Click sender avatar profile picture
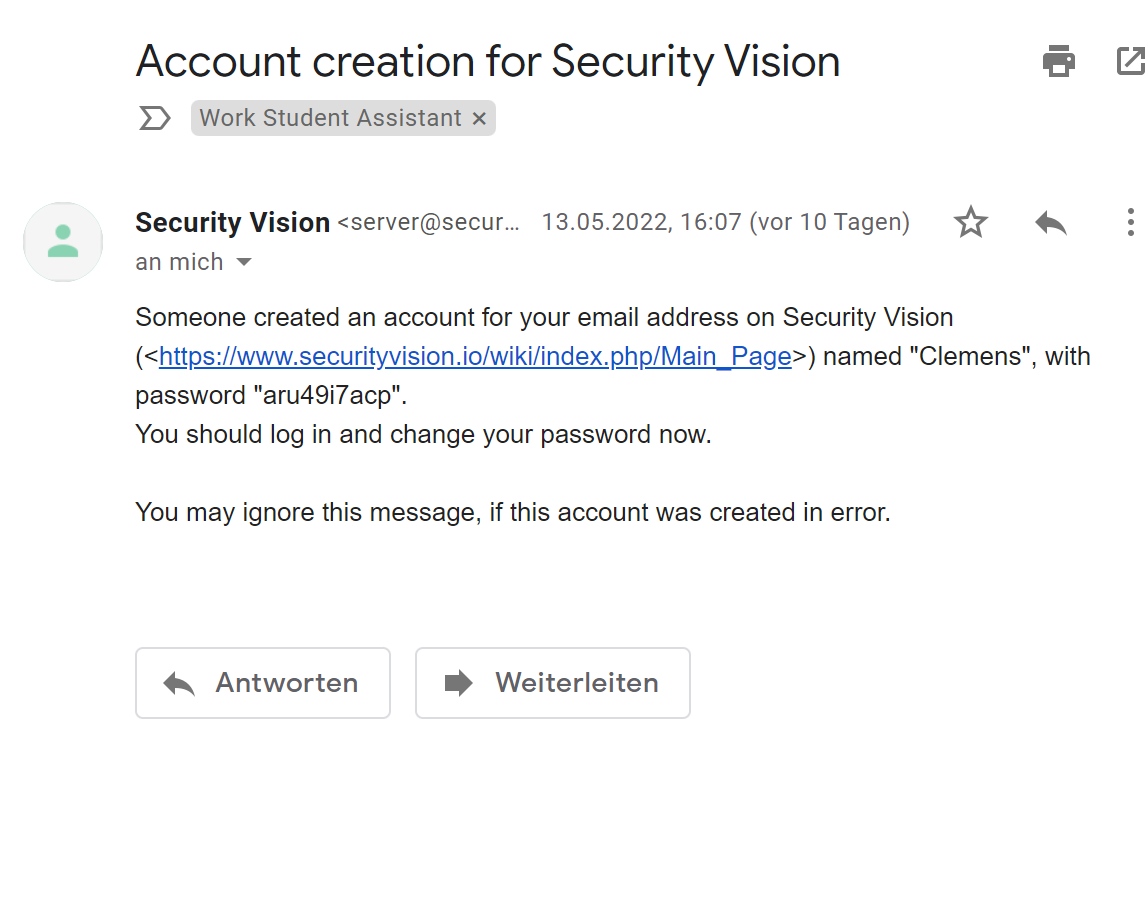Screen dimensions: 1146x918 [63, 242]
